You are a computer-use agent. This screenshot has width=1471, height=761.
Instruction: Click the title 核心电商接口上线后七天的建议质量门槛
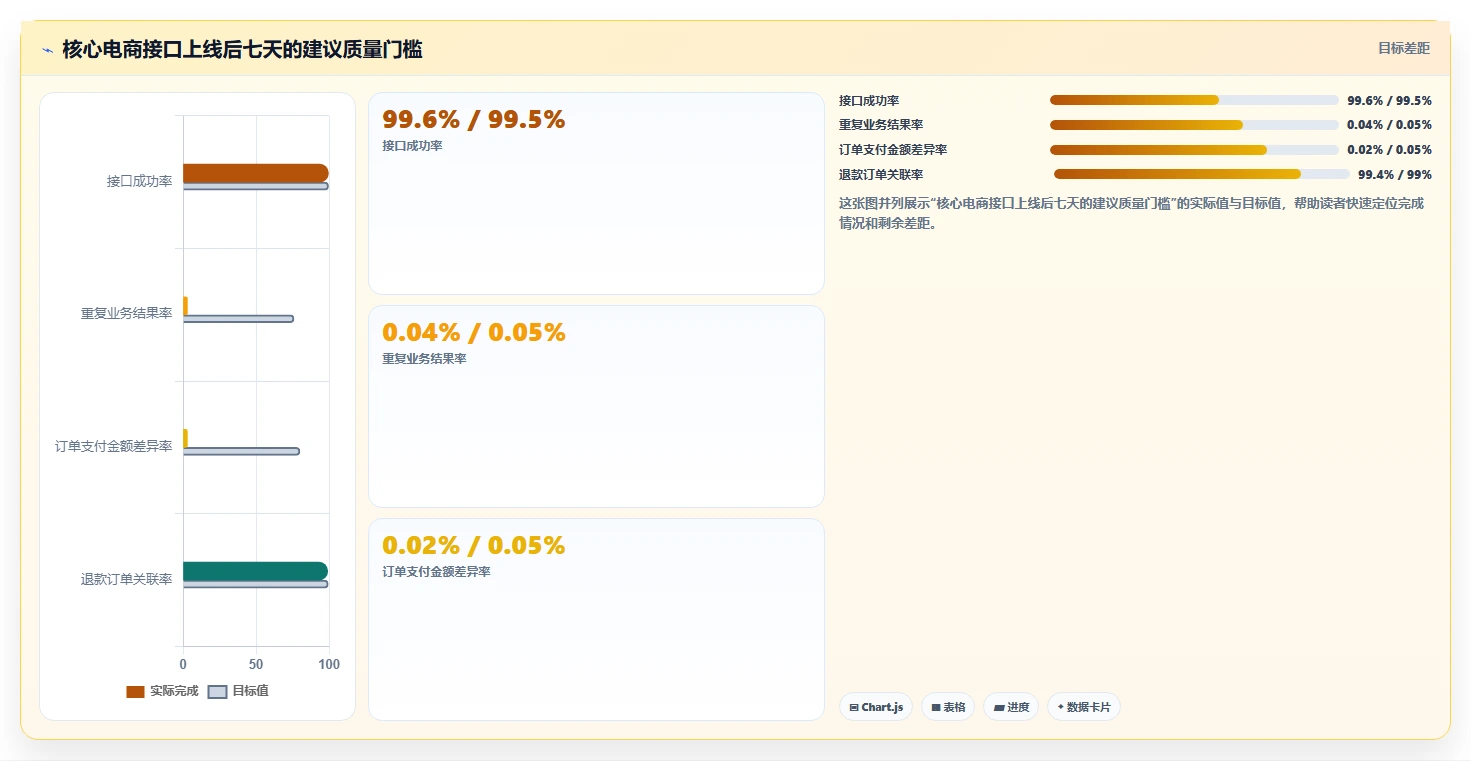coord(242,49)
